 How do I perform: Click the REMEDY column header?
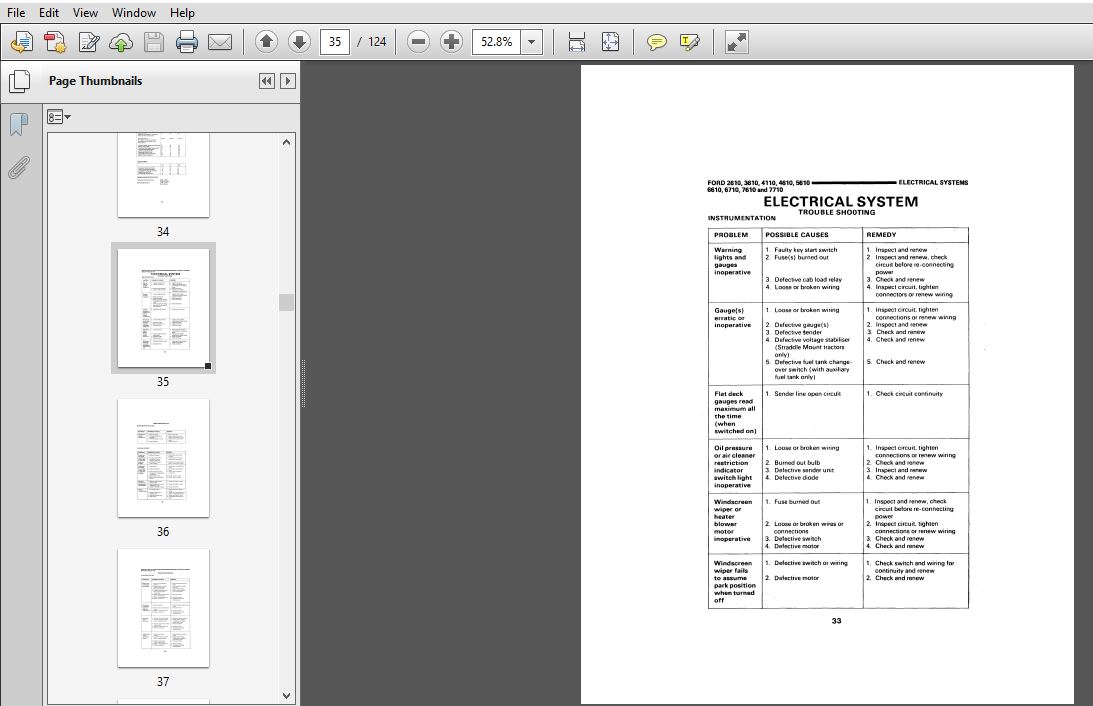(x=881, y=235)
